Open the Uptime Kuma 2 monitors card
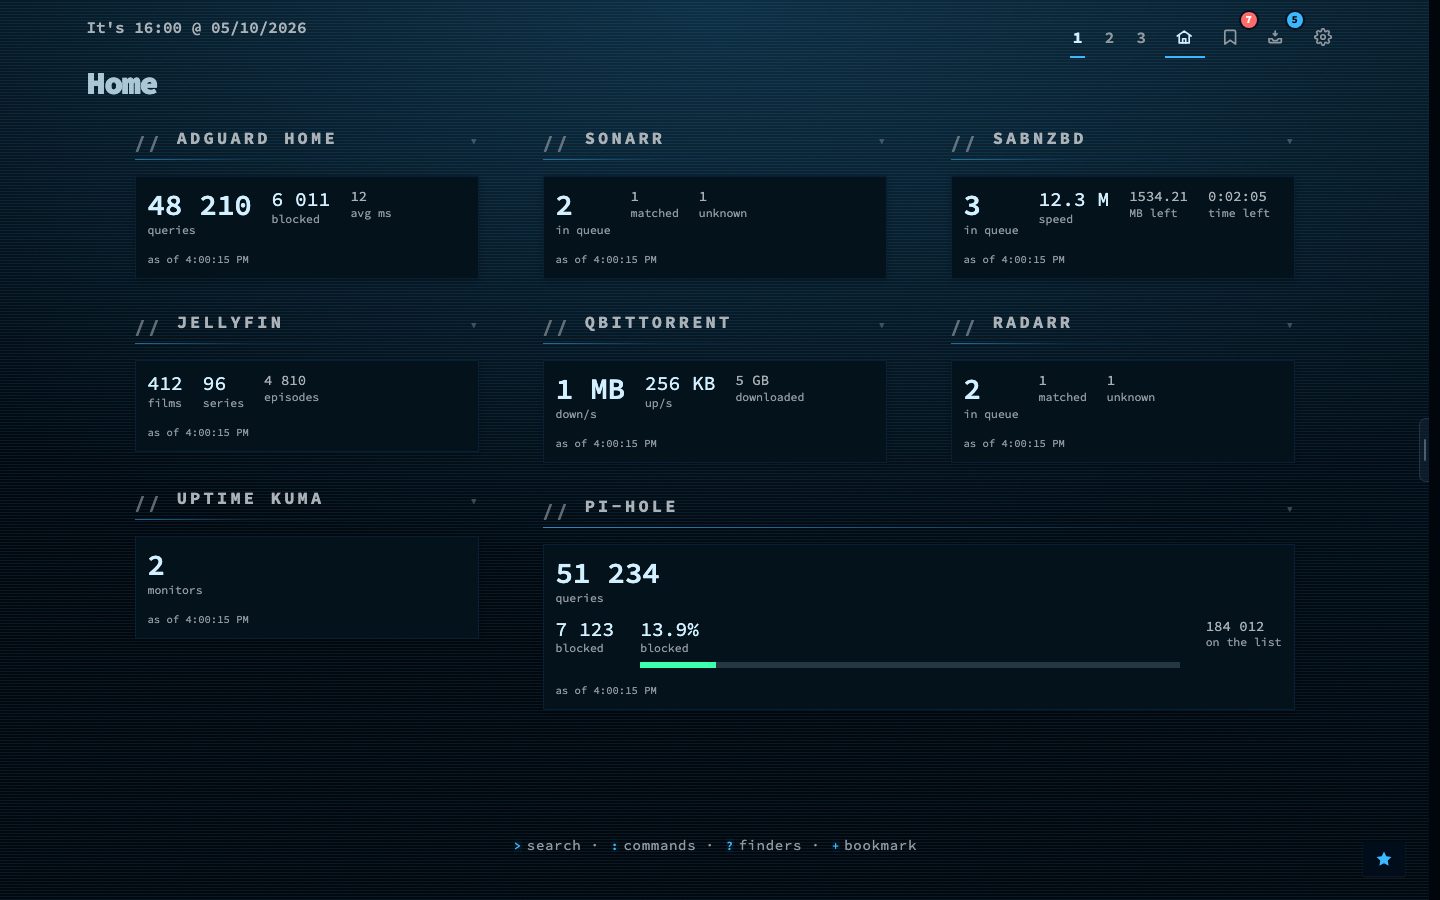Screen dimensions: 1440x900 [307, 587]
